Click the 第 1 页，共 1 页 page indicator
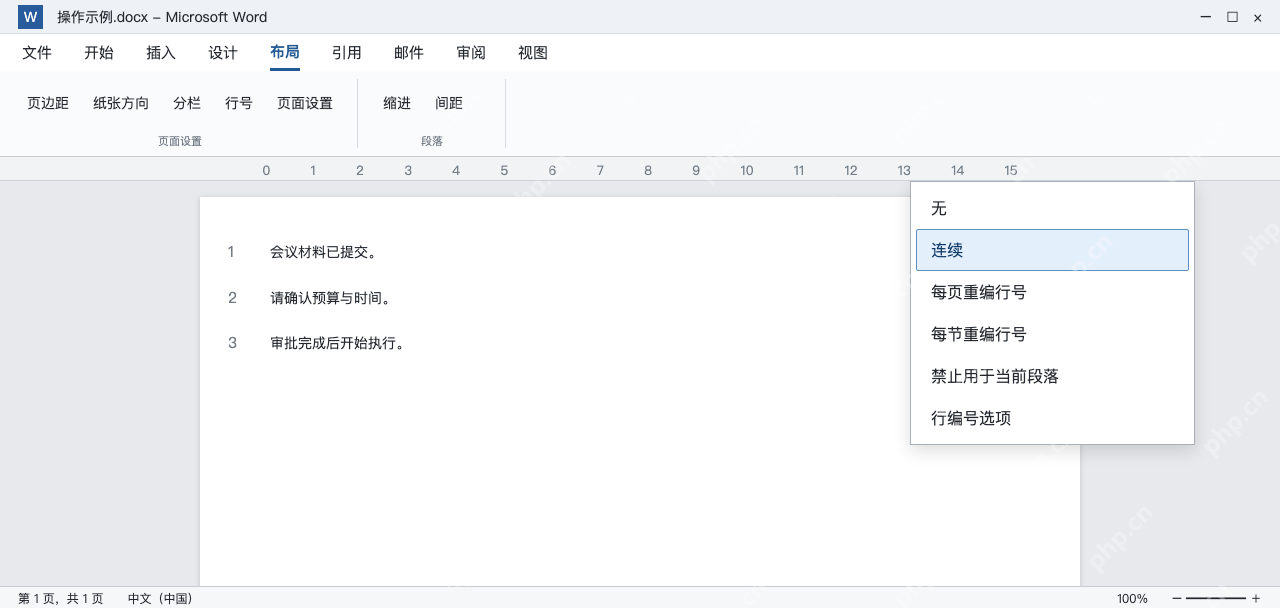 [x=60, y=598]
